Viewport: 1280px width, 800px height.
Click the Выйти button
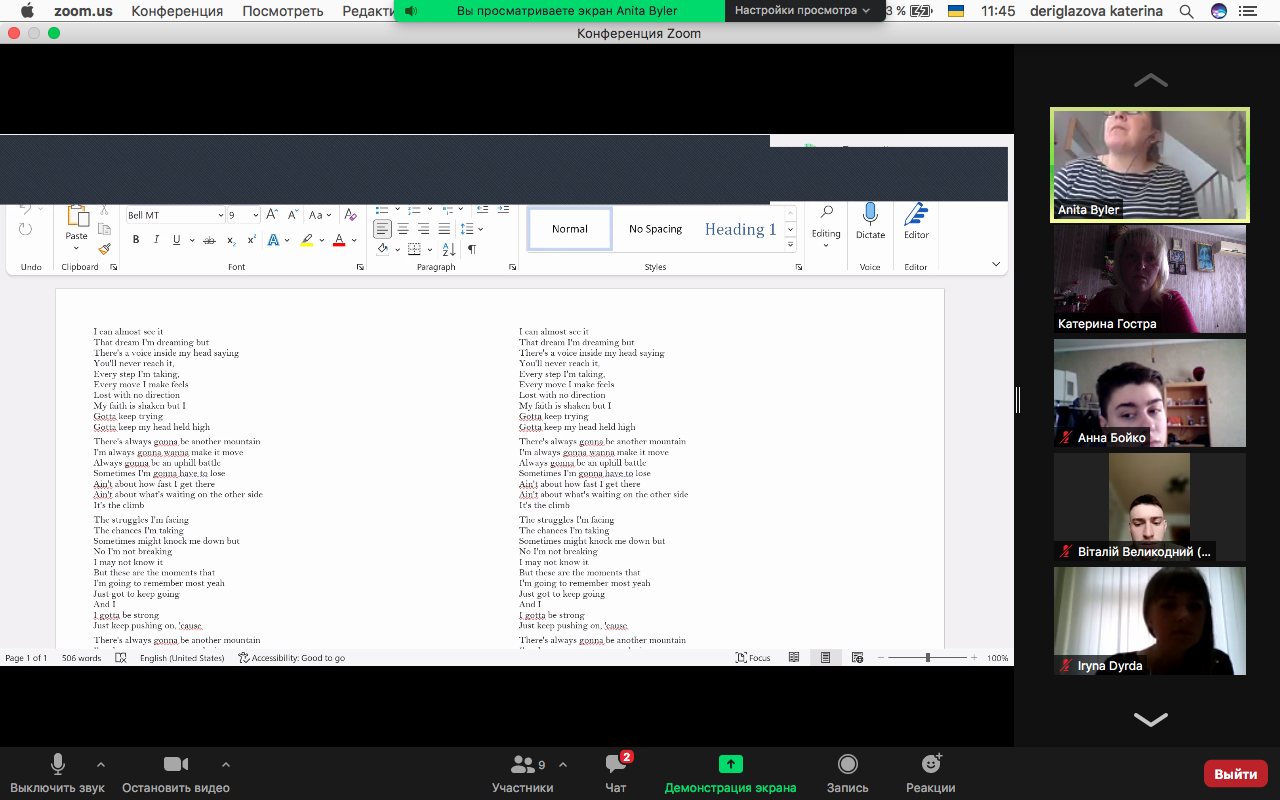[x=1236, y=774]
